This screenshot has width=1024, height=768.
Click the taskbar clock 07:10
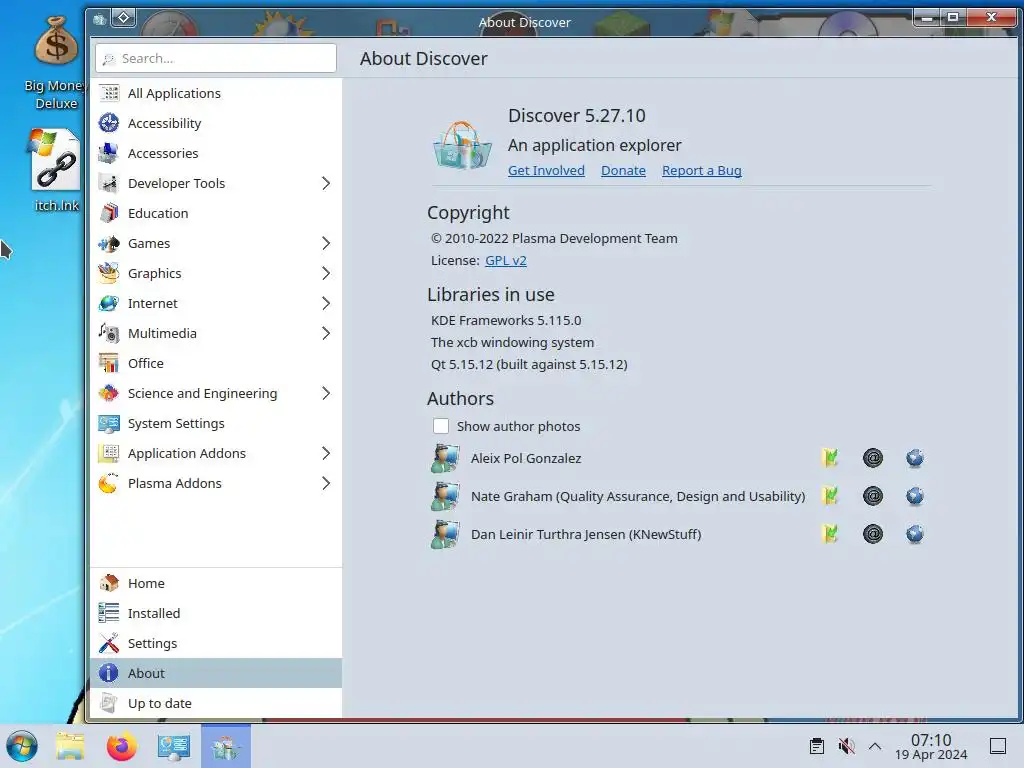tap(931, 740)
